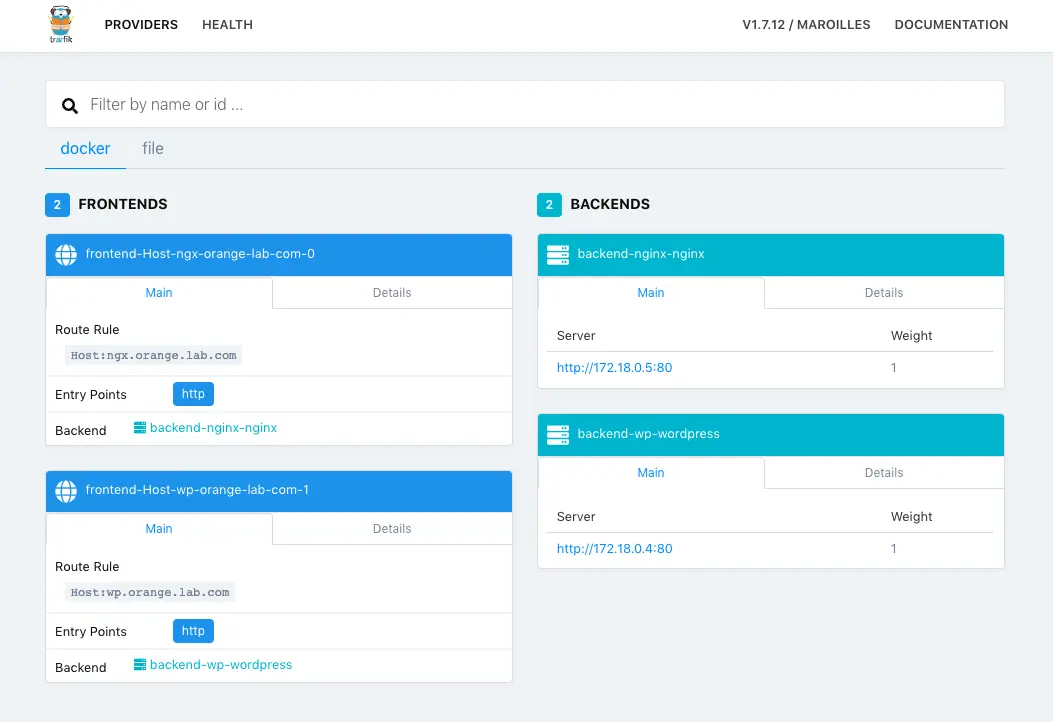Viewport: 1053px width, 722px height.
Task: Open Details tab of backend-wp-wordpress card
Action: pyautogui.click(x=883, y=472)
